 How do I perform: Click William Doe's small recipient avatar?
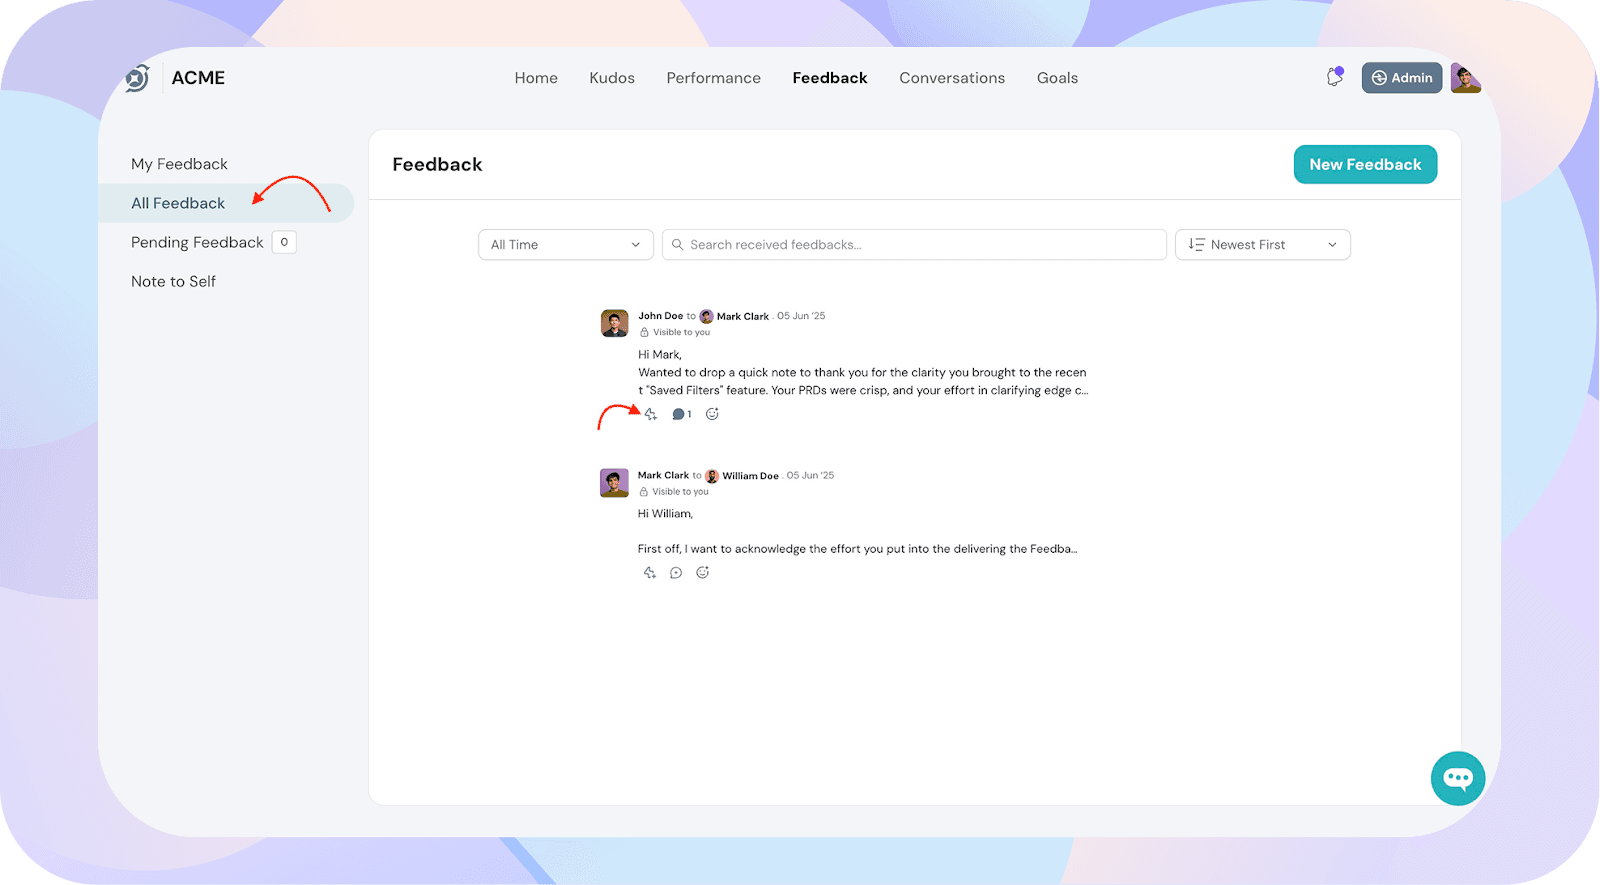712,476
